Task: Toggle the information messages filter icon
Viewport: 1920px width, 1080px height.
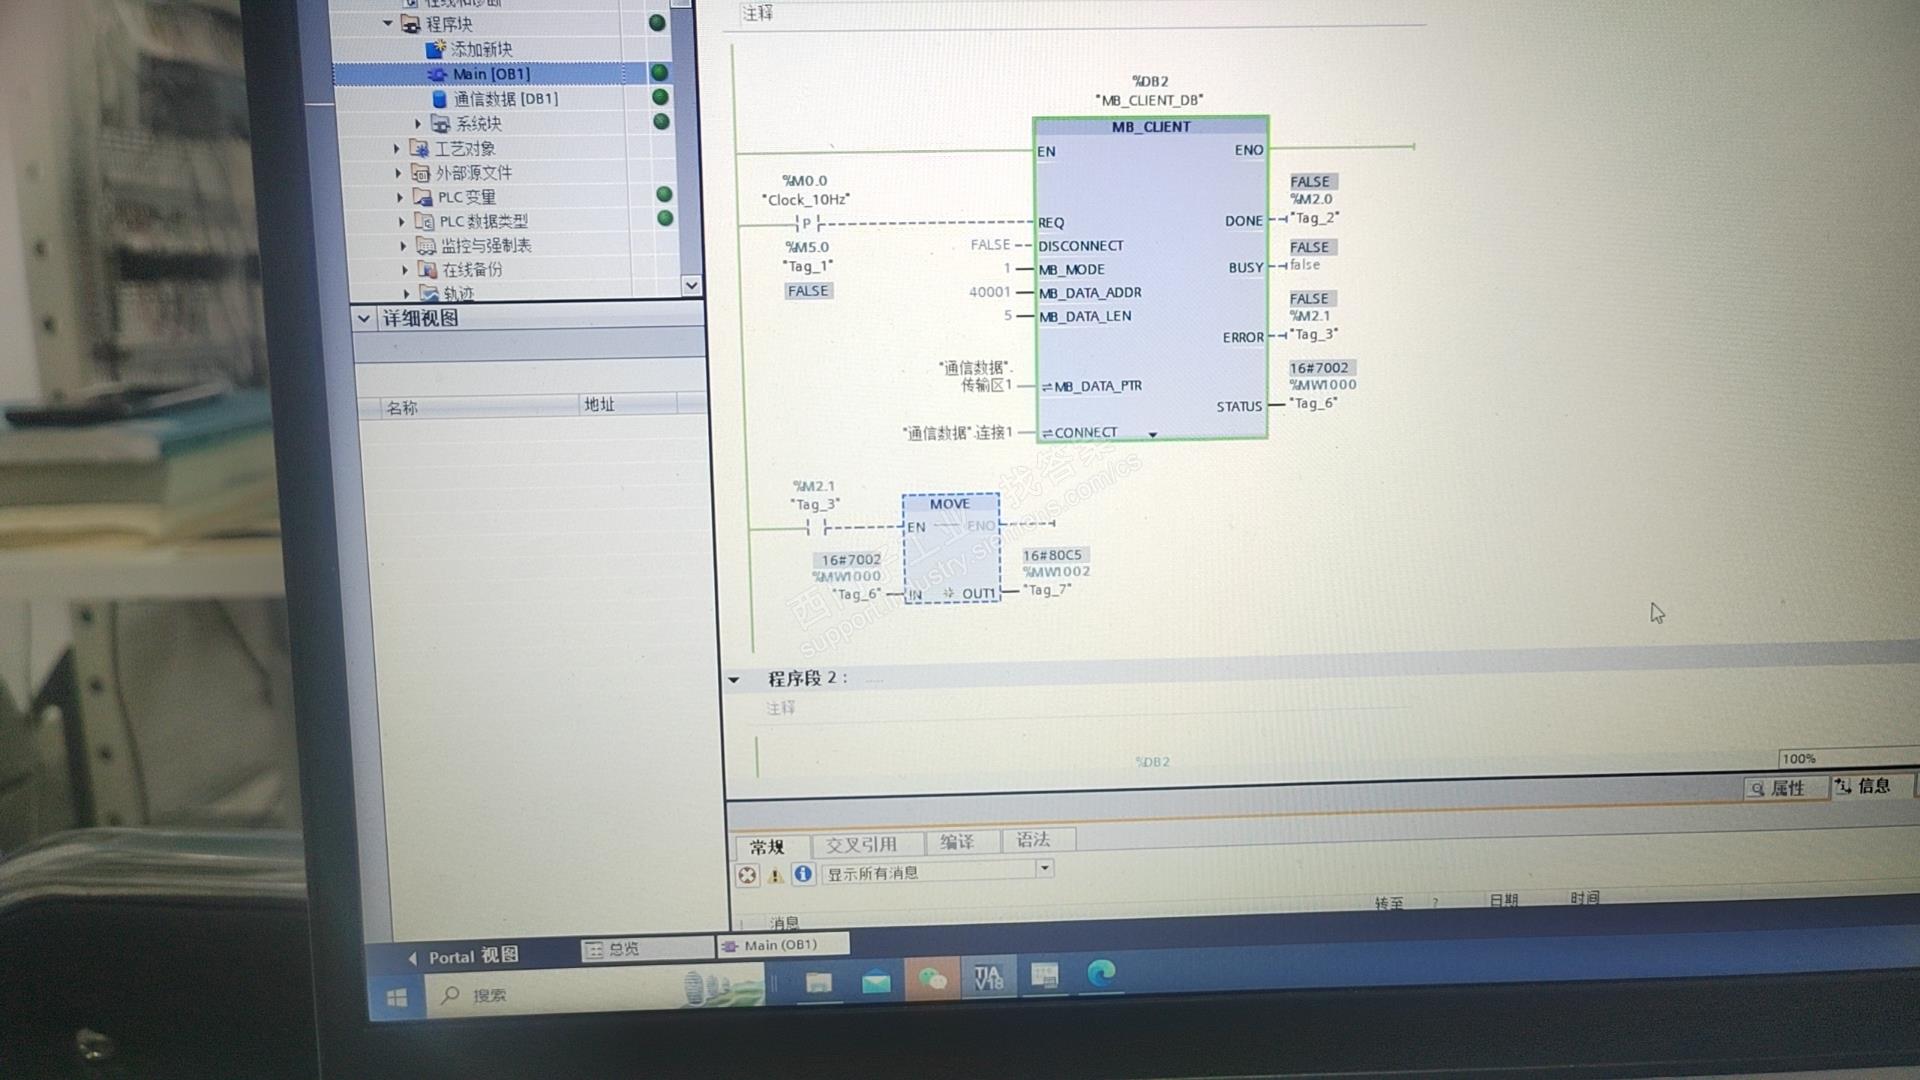Action: click(803, 875)
